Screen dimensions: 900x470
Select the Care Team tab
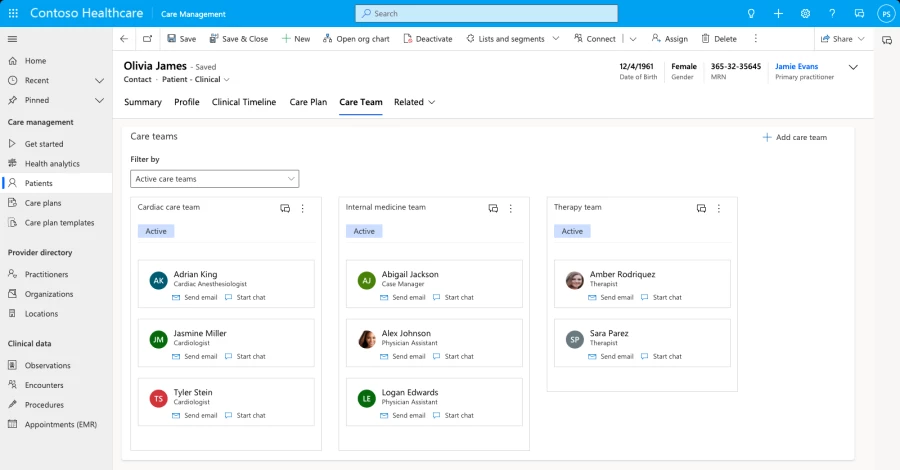click(x=360, y=102)
